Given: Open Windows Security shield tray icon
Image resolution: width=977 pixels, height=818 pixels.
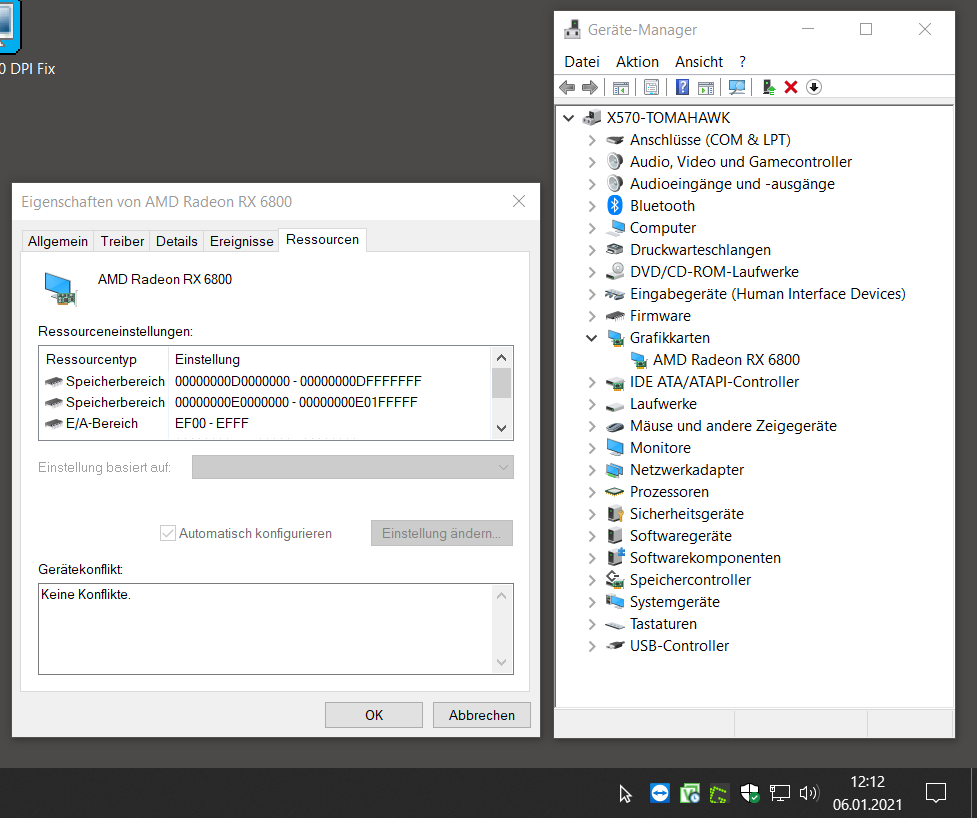Looking at the screenshot, I should click(750, 793).
